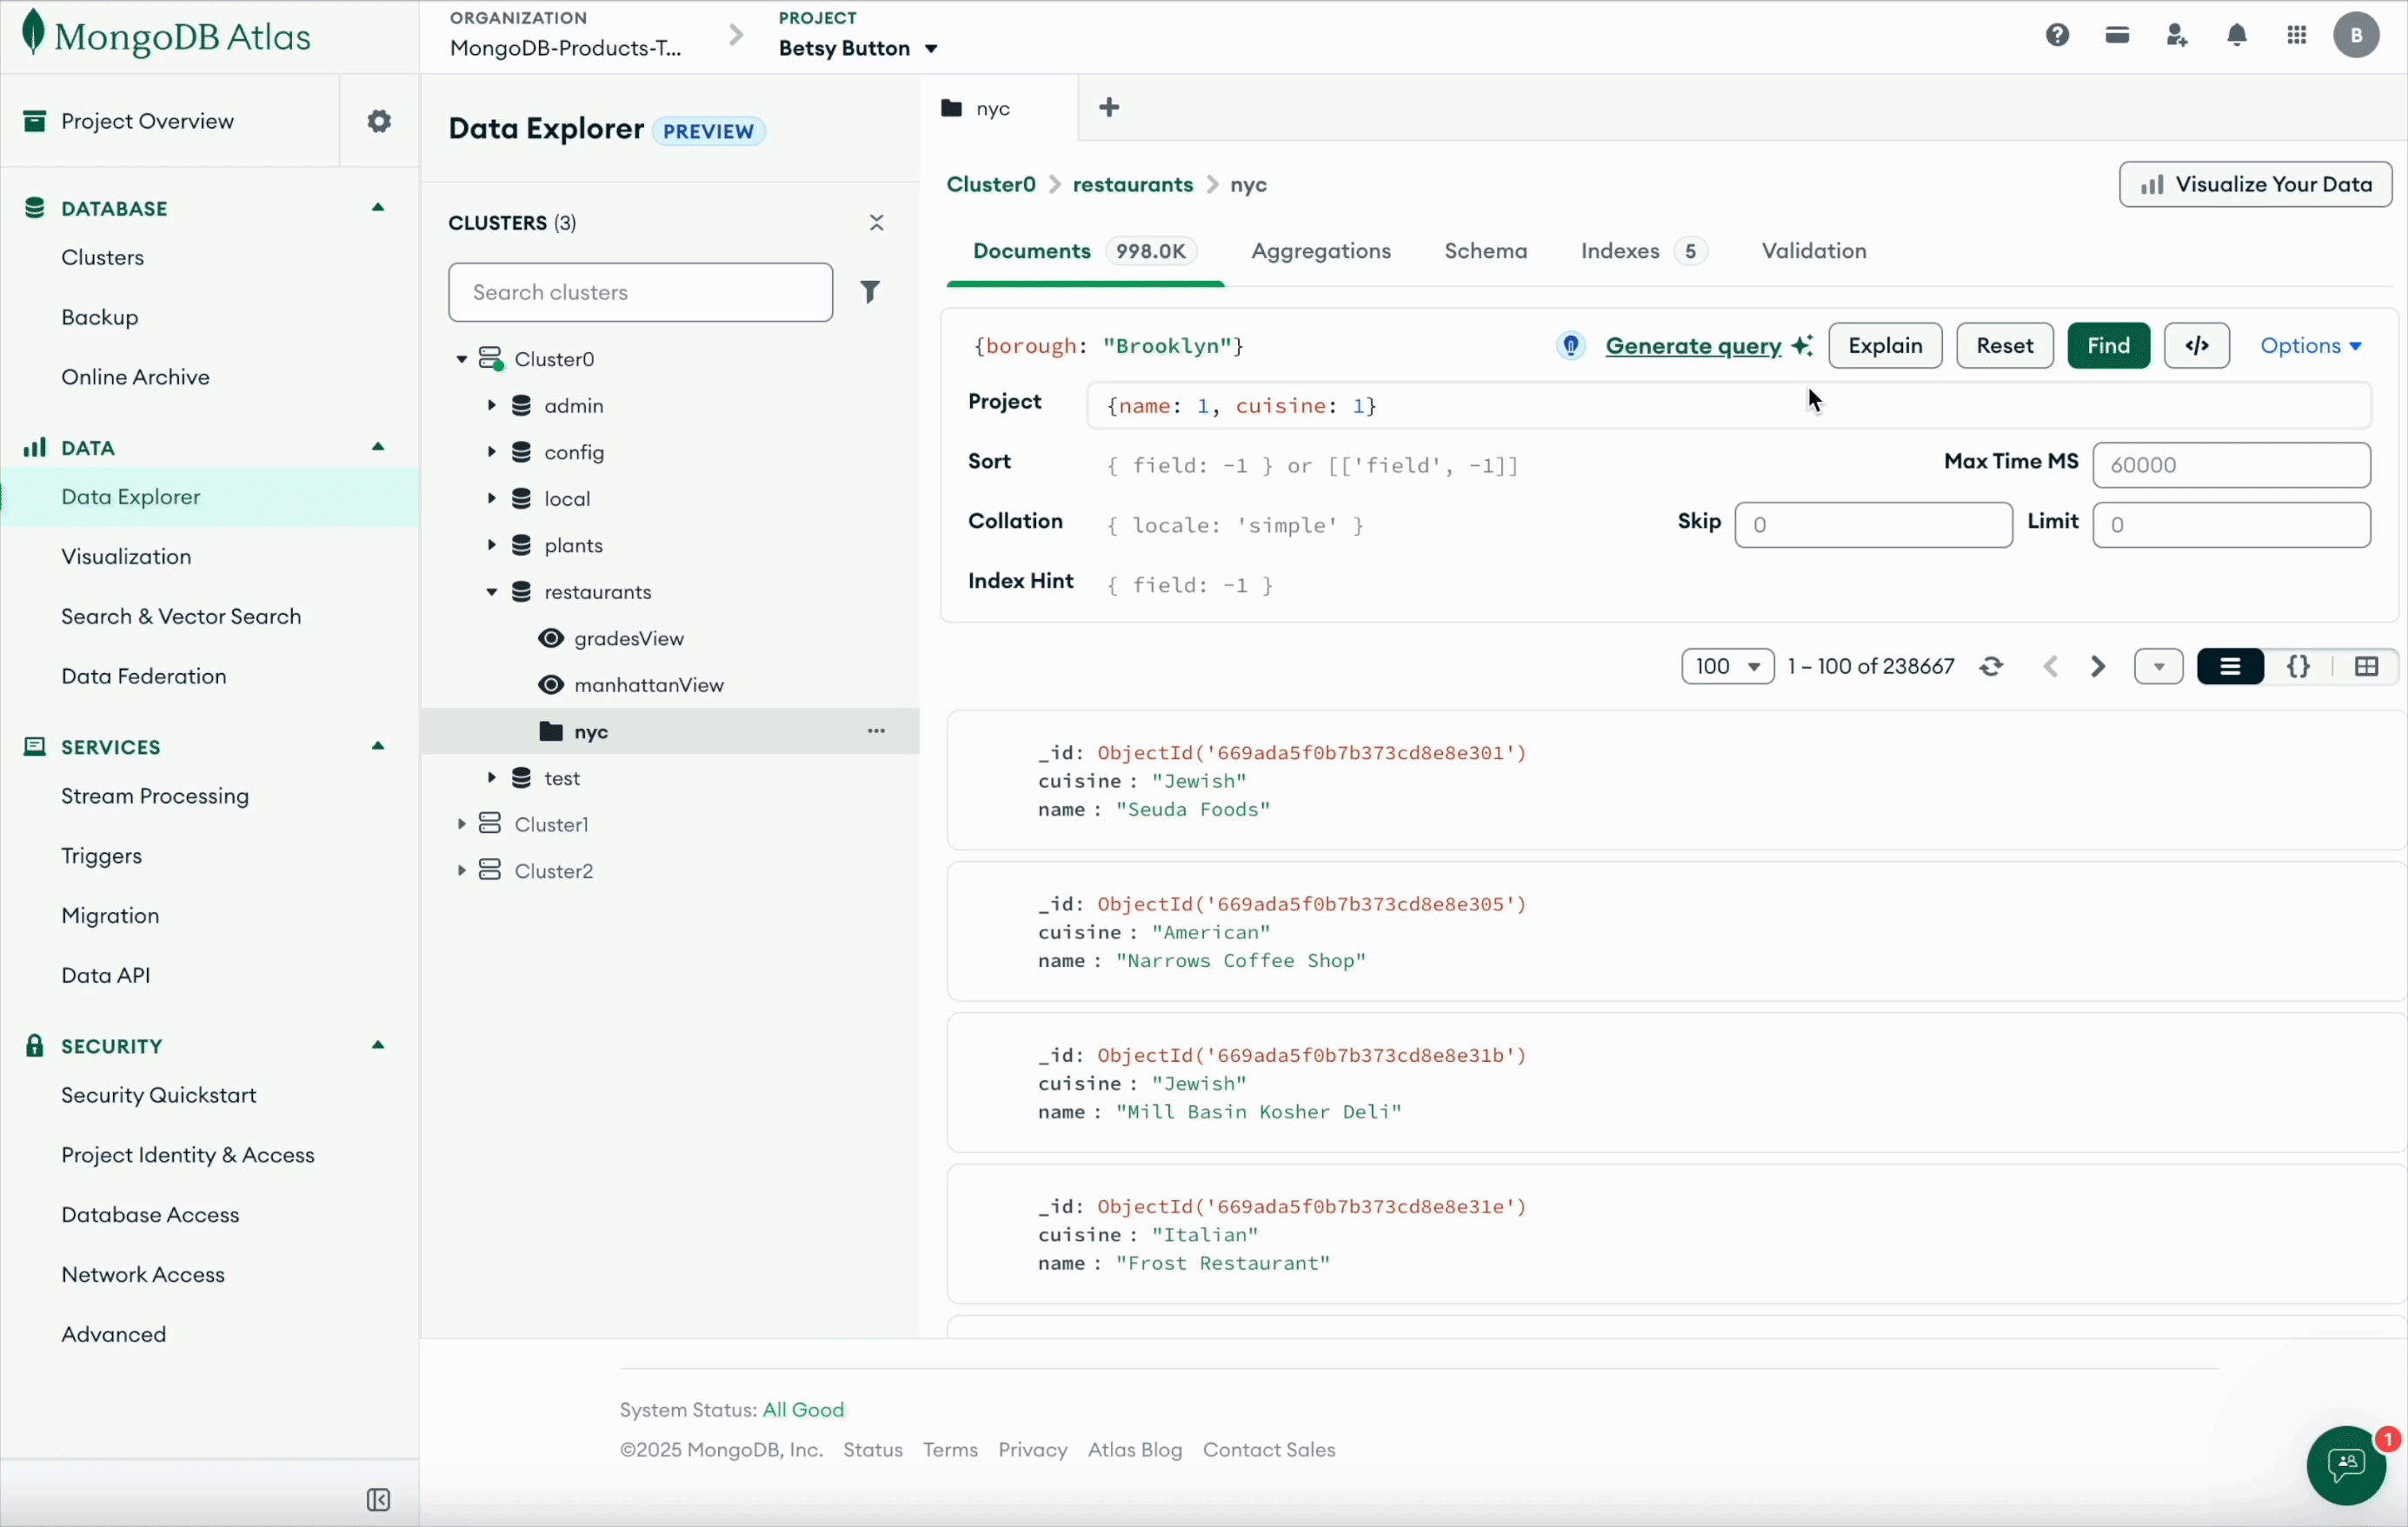Open the help menu icon

[x=2057, y=34]
